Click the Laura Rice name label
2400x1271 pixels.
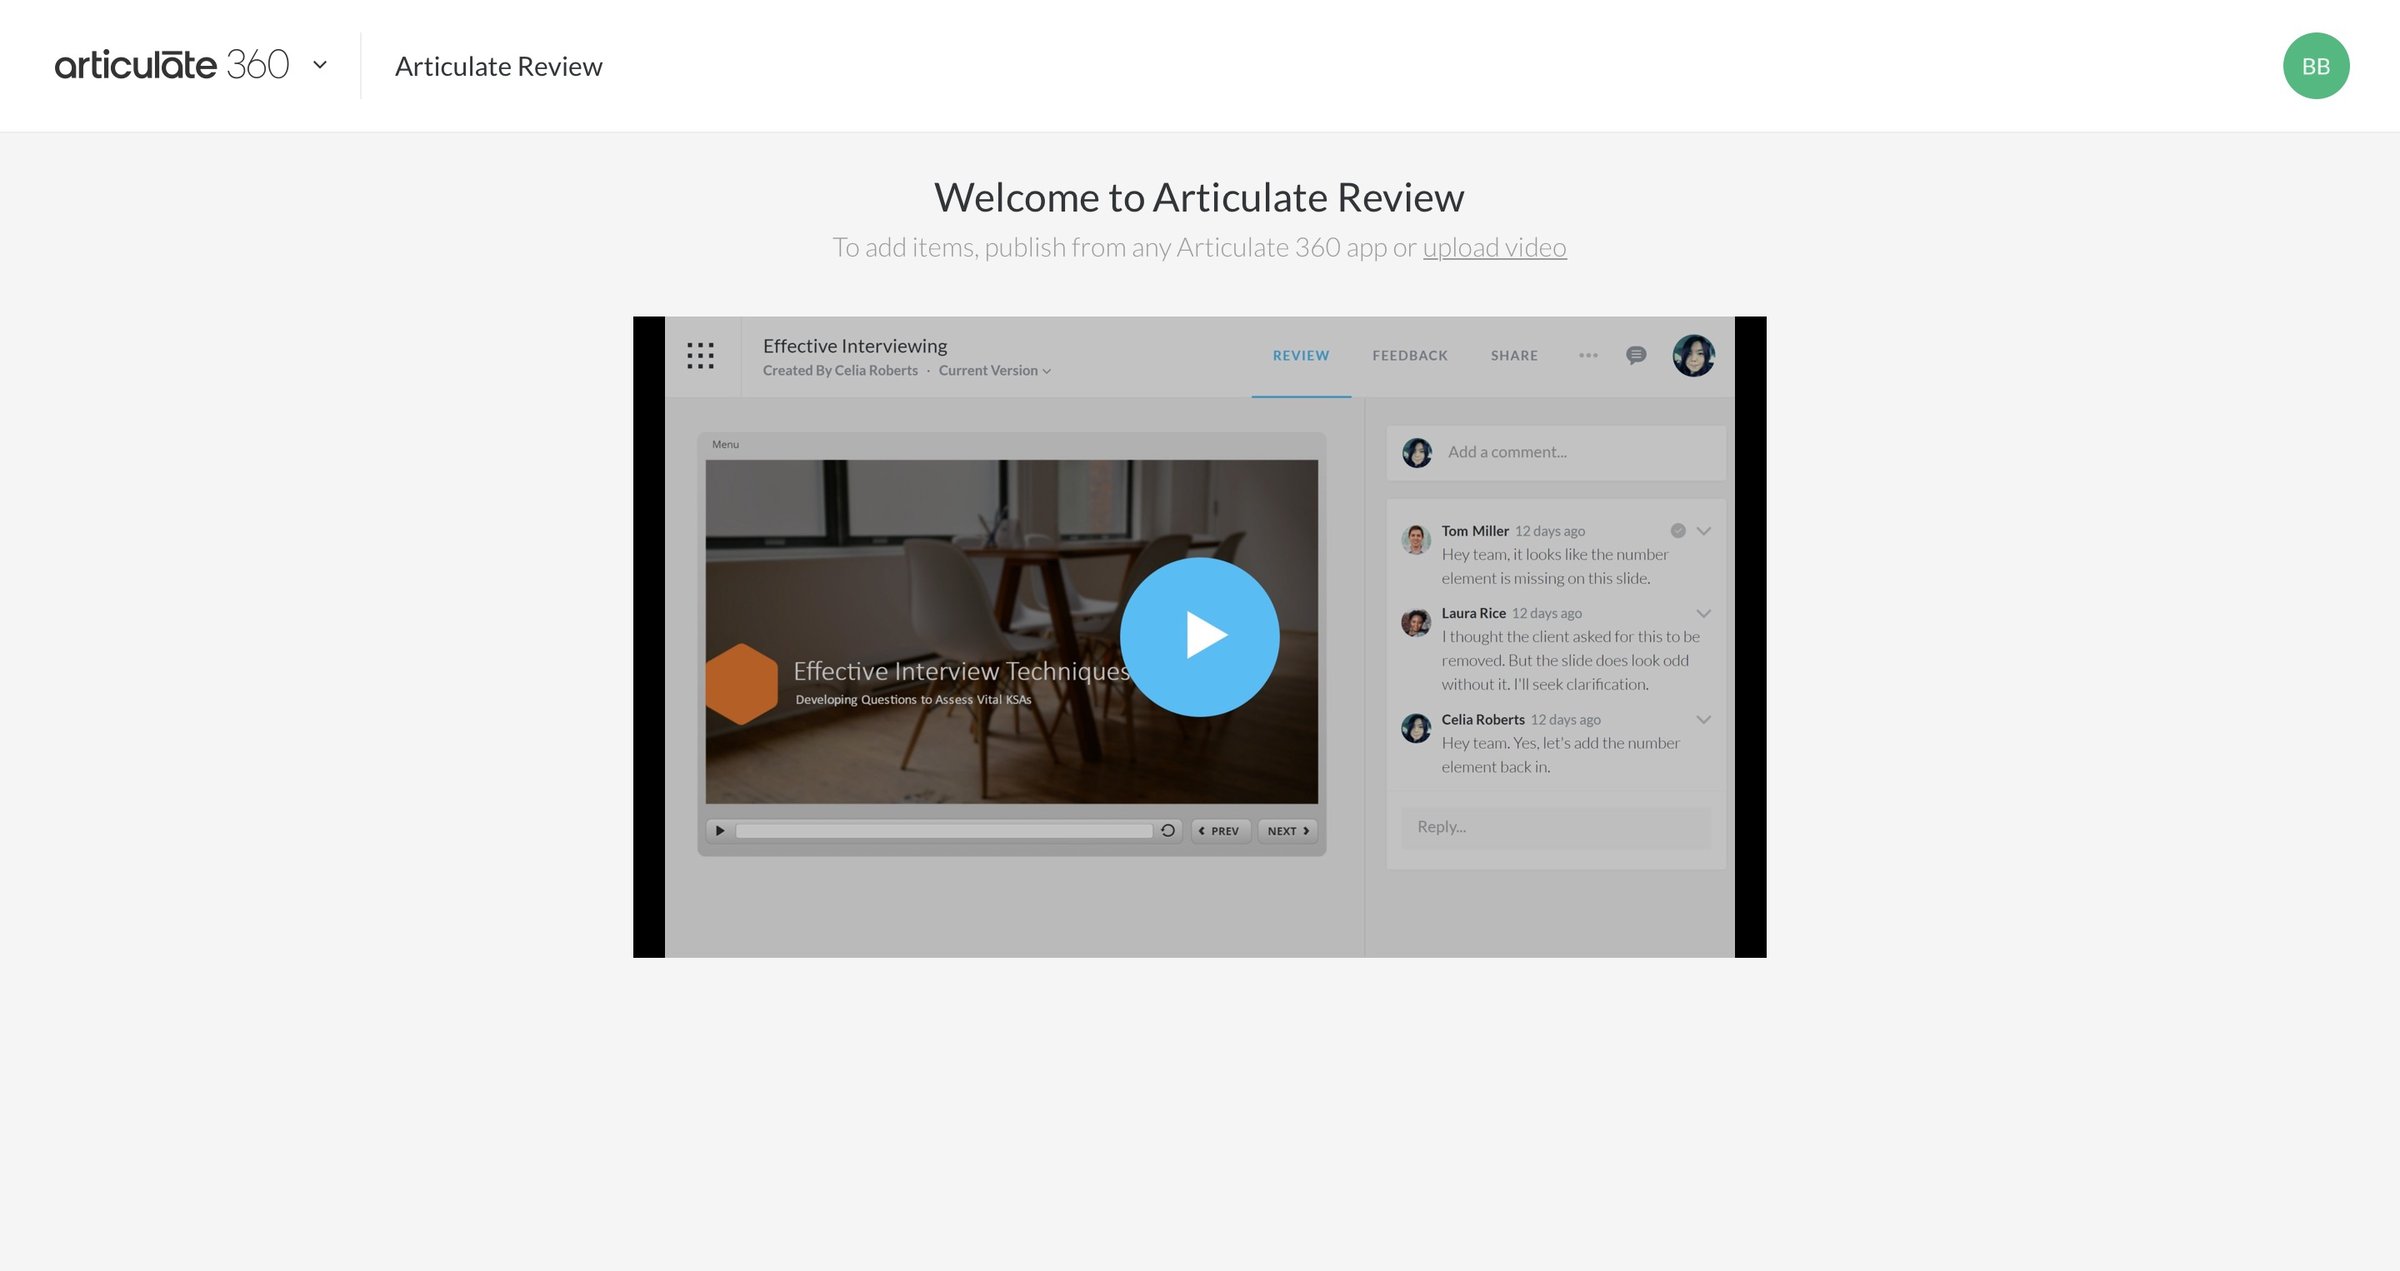coord(1473,613)
